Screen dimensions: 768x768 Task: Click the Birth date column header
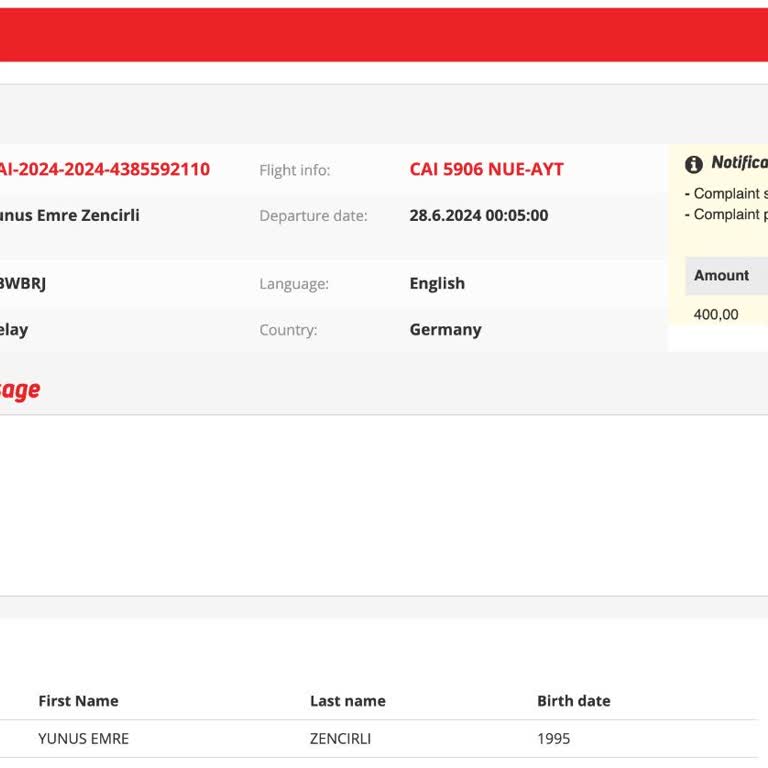tap(573, 701)
